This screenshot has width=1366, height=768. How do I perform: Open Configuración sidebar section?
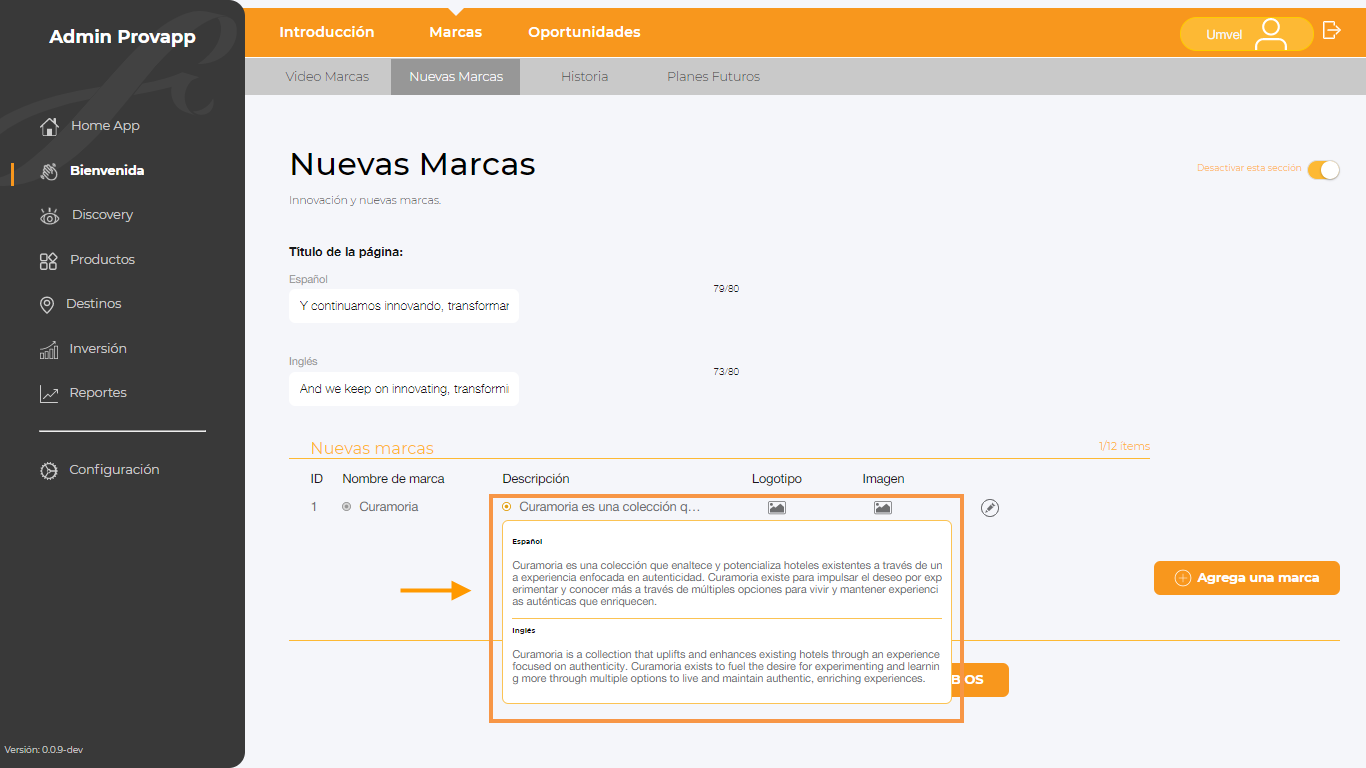click(x=114, y=470)
